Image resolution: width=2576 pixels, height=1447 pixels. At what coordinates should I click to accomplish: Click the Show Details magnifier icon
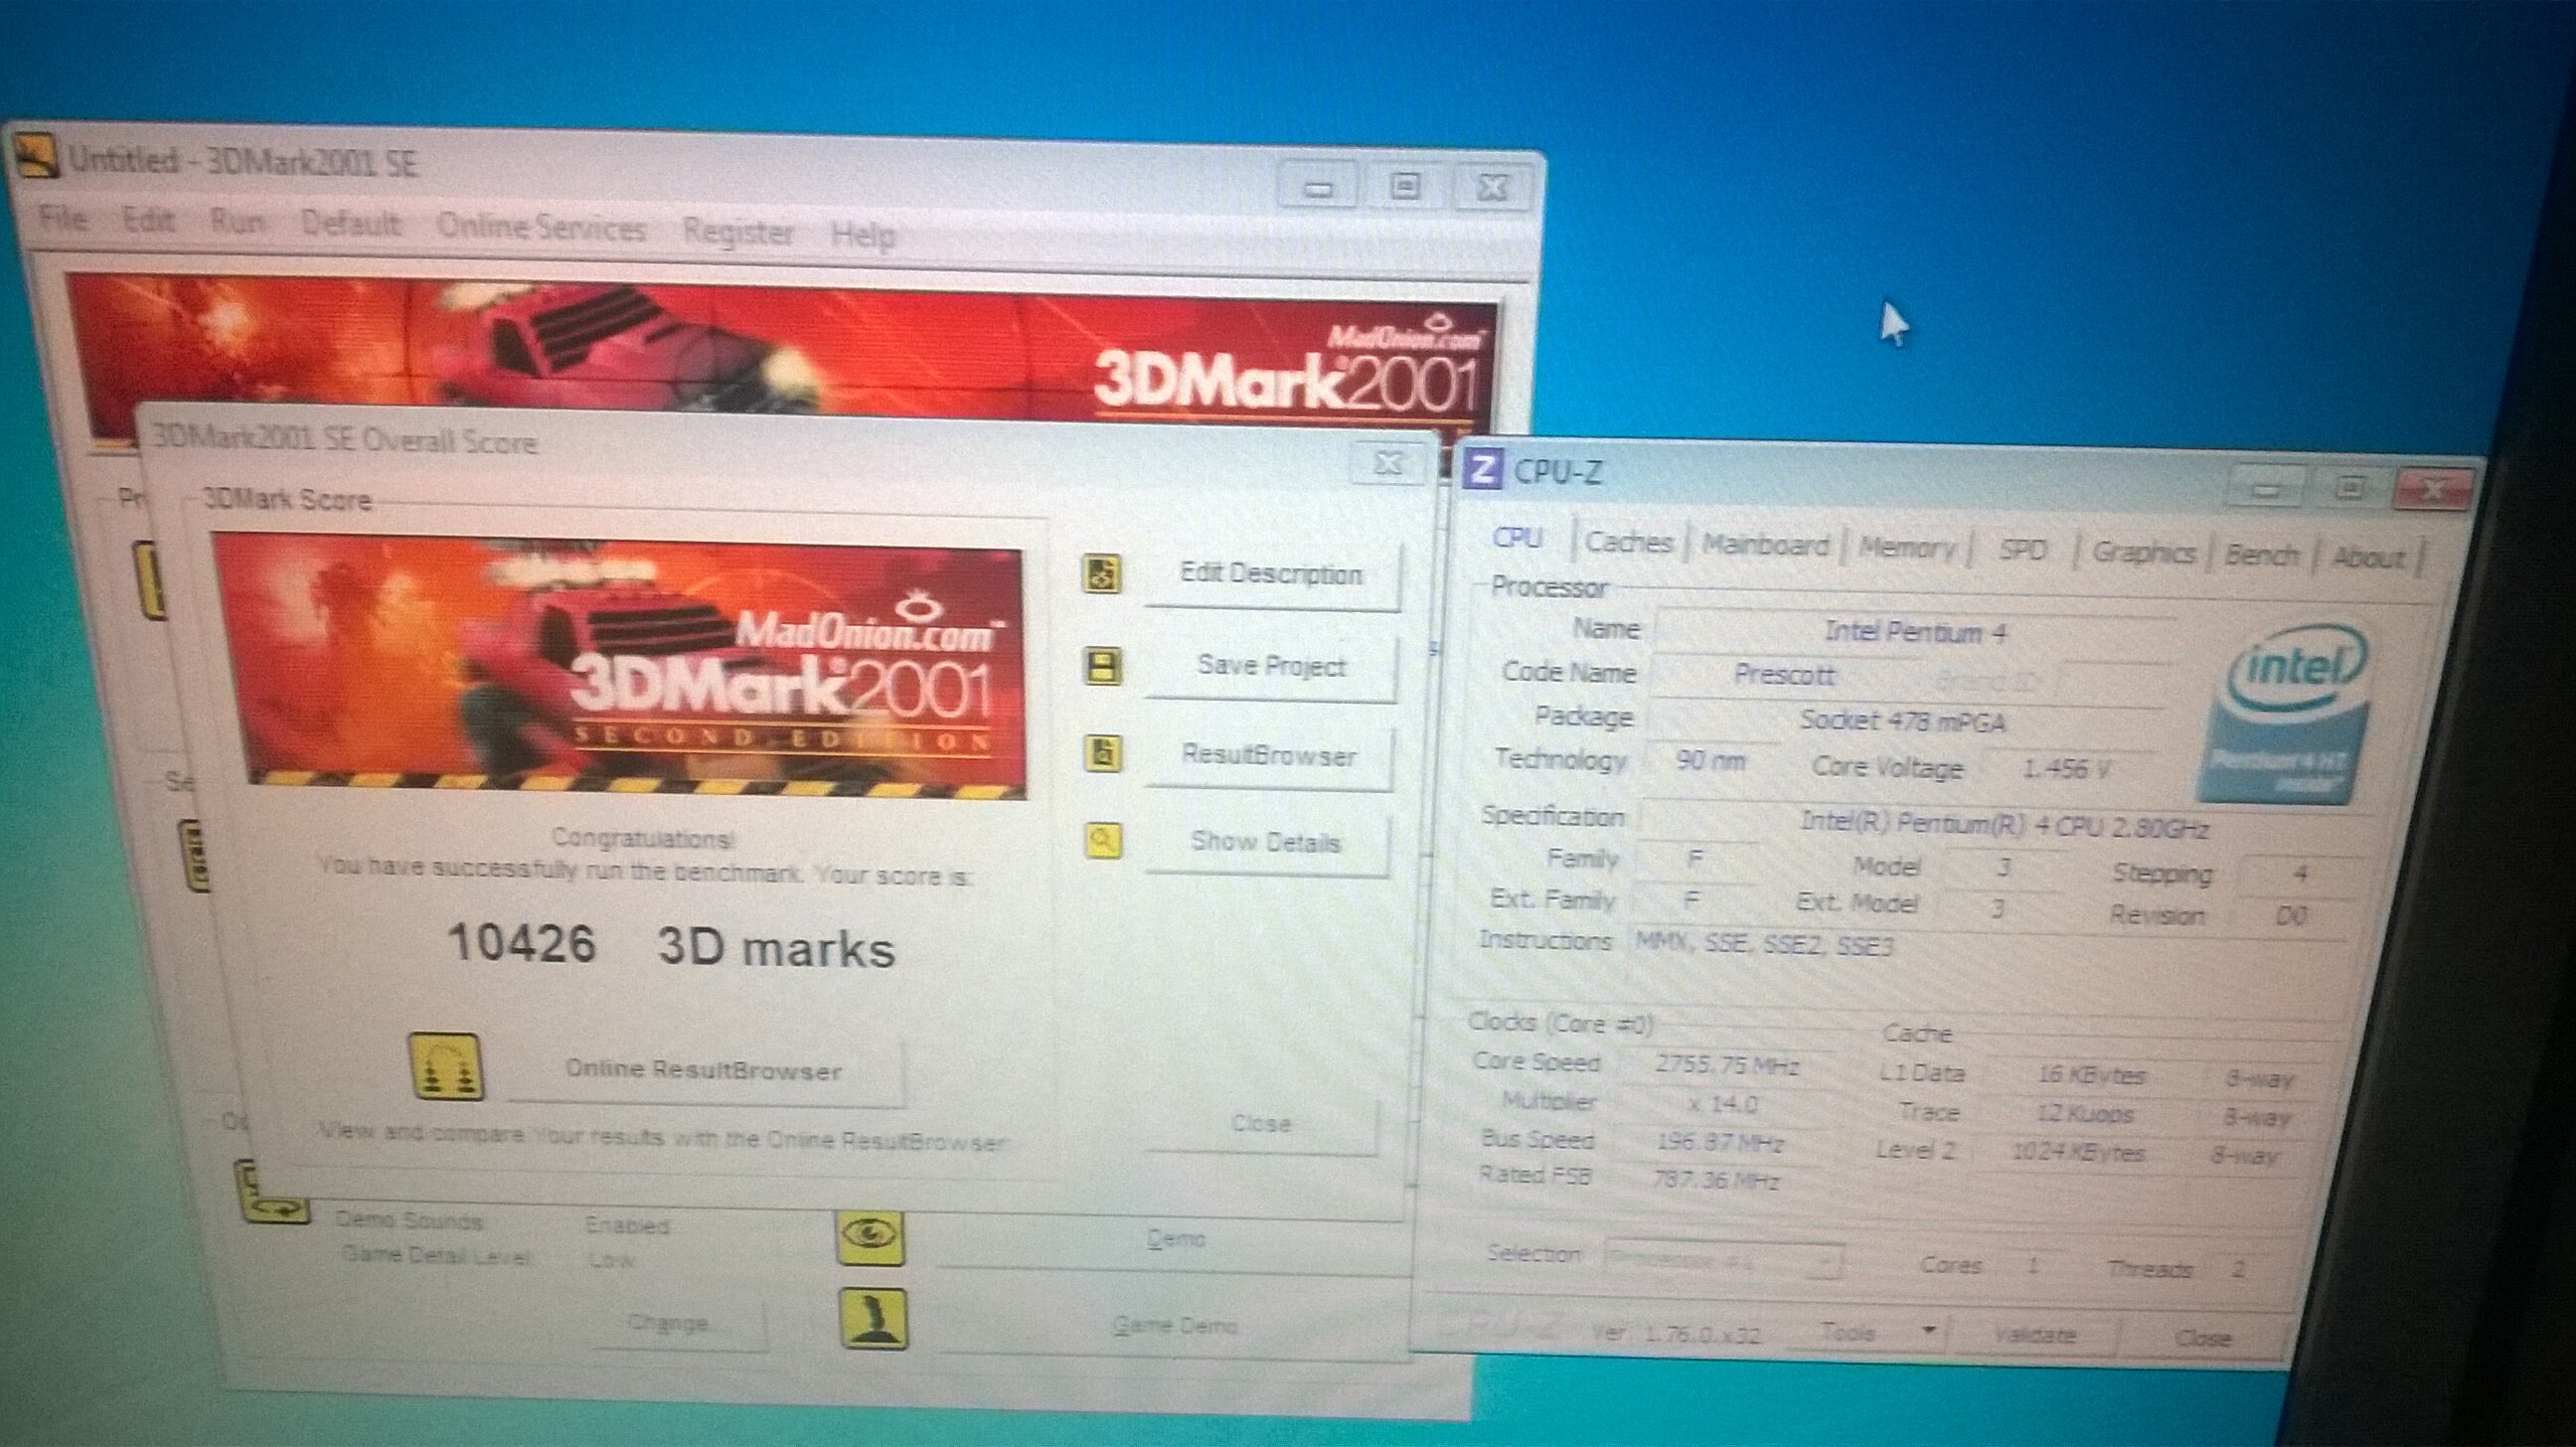(x=1103, y=840)
